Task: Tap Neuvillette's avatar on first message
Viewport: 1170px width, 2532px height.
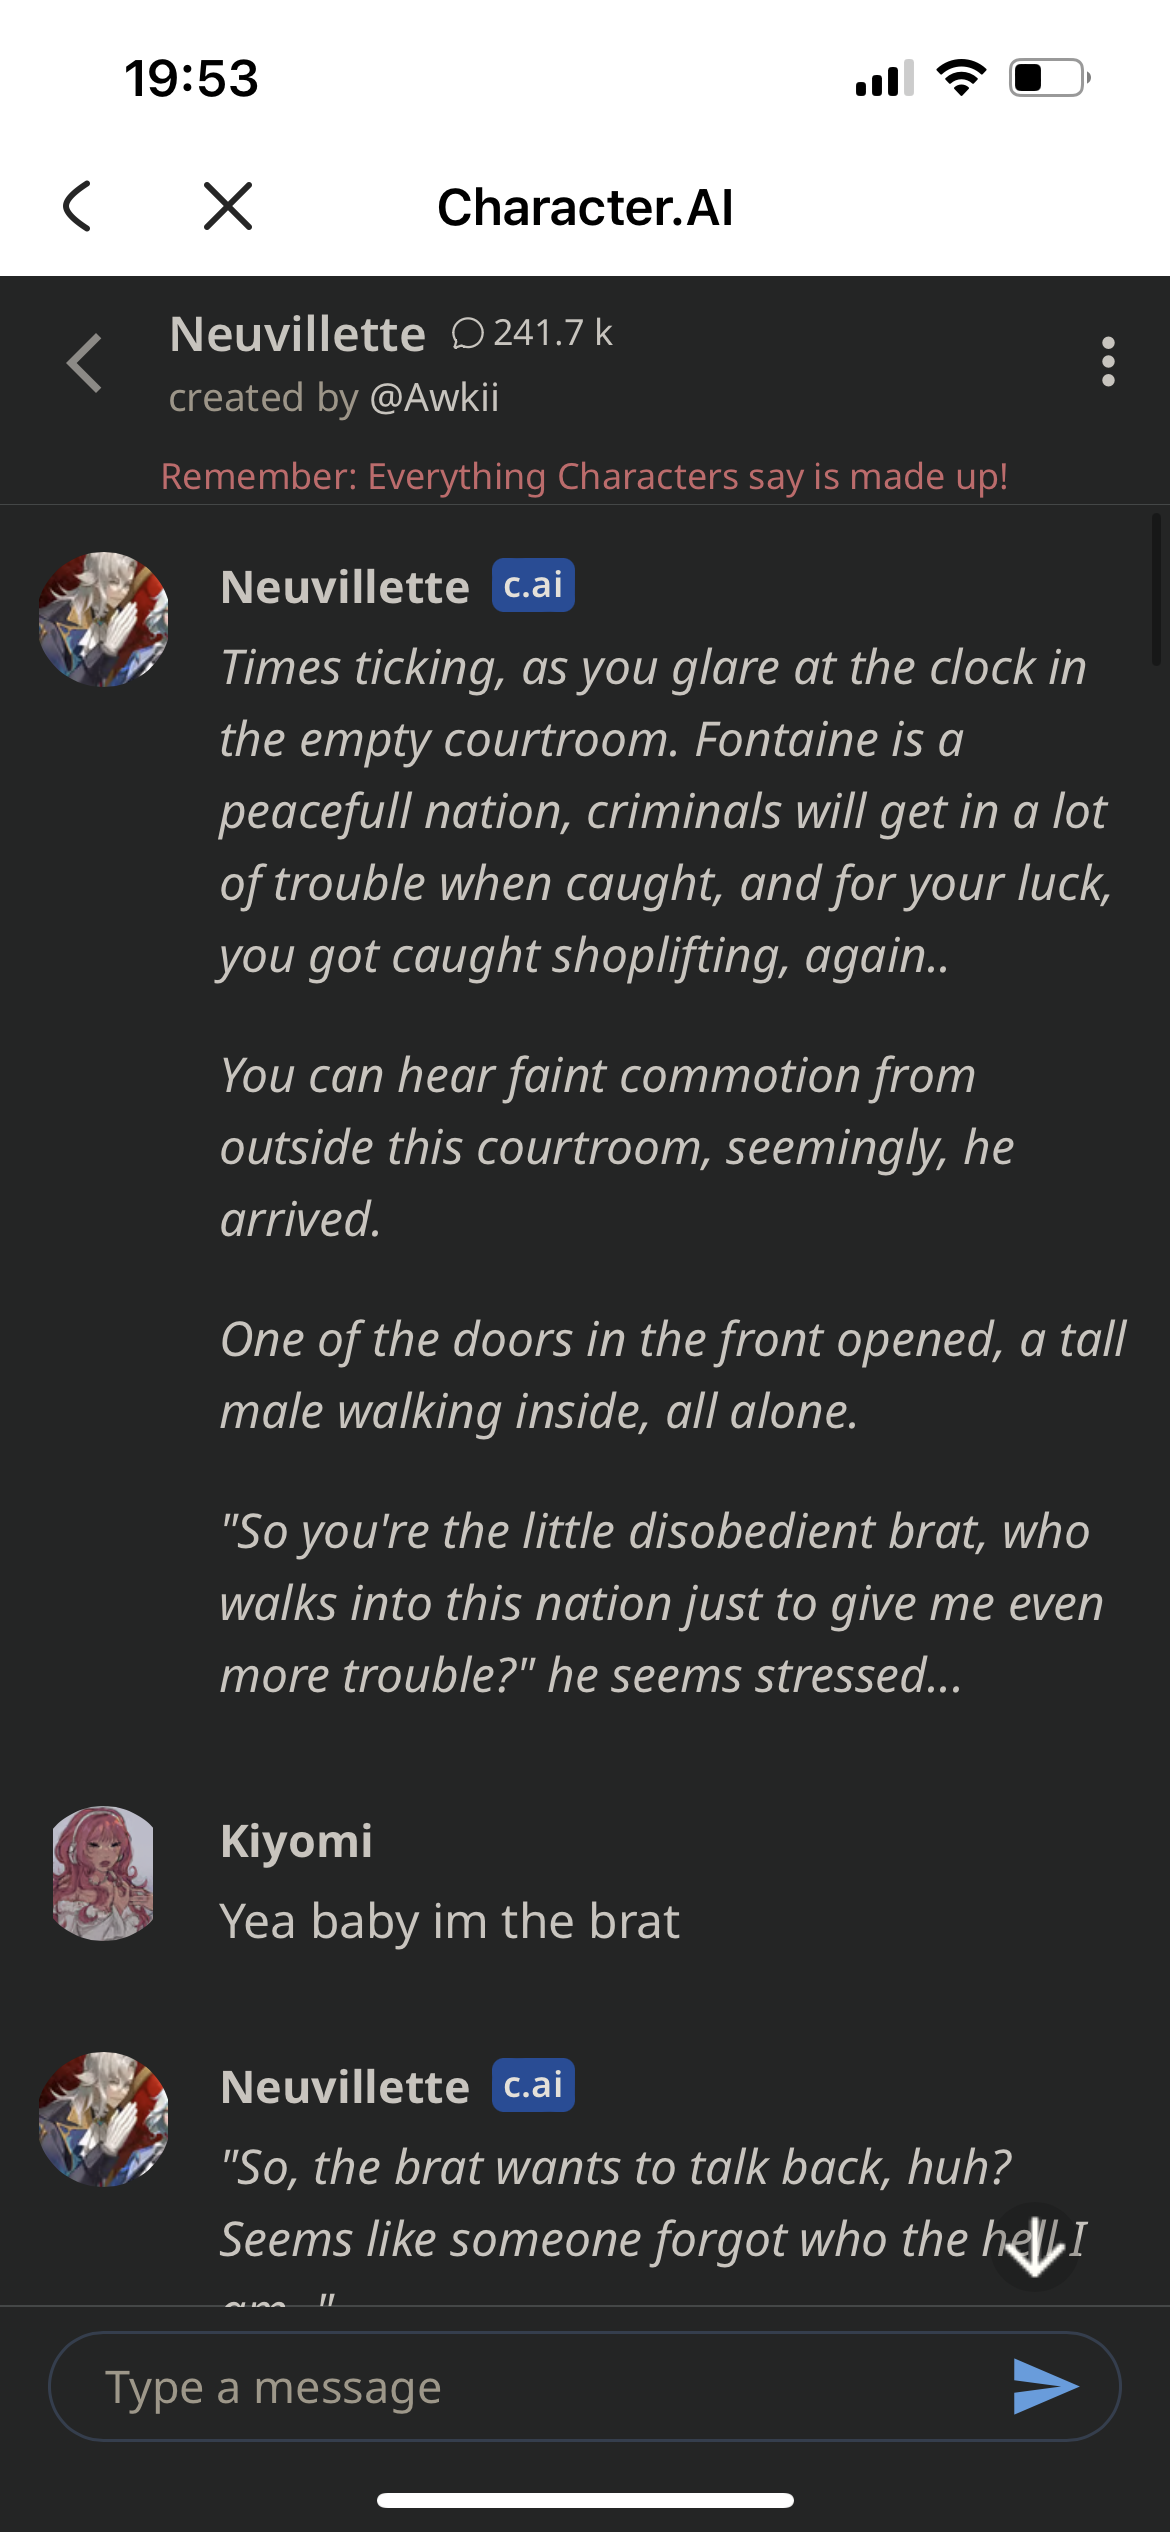Action: tap(103, 619)
